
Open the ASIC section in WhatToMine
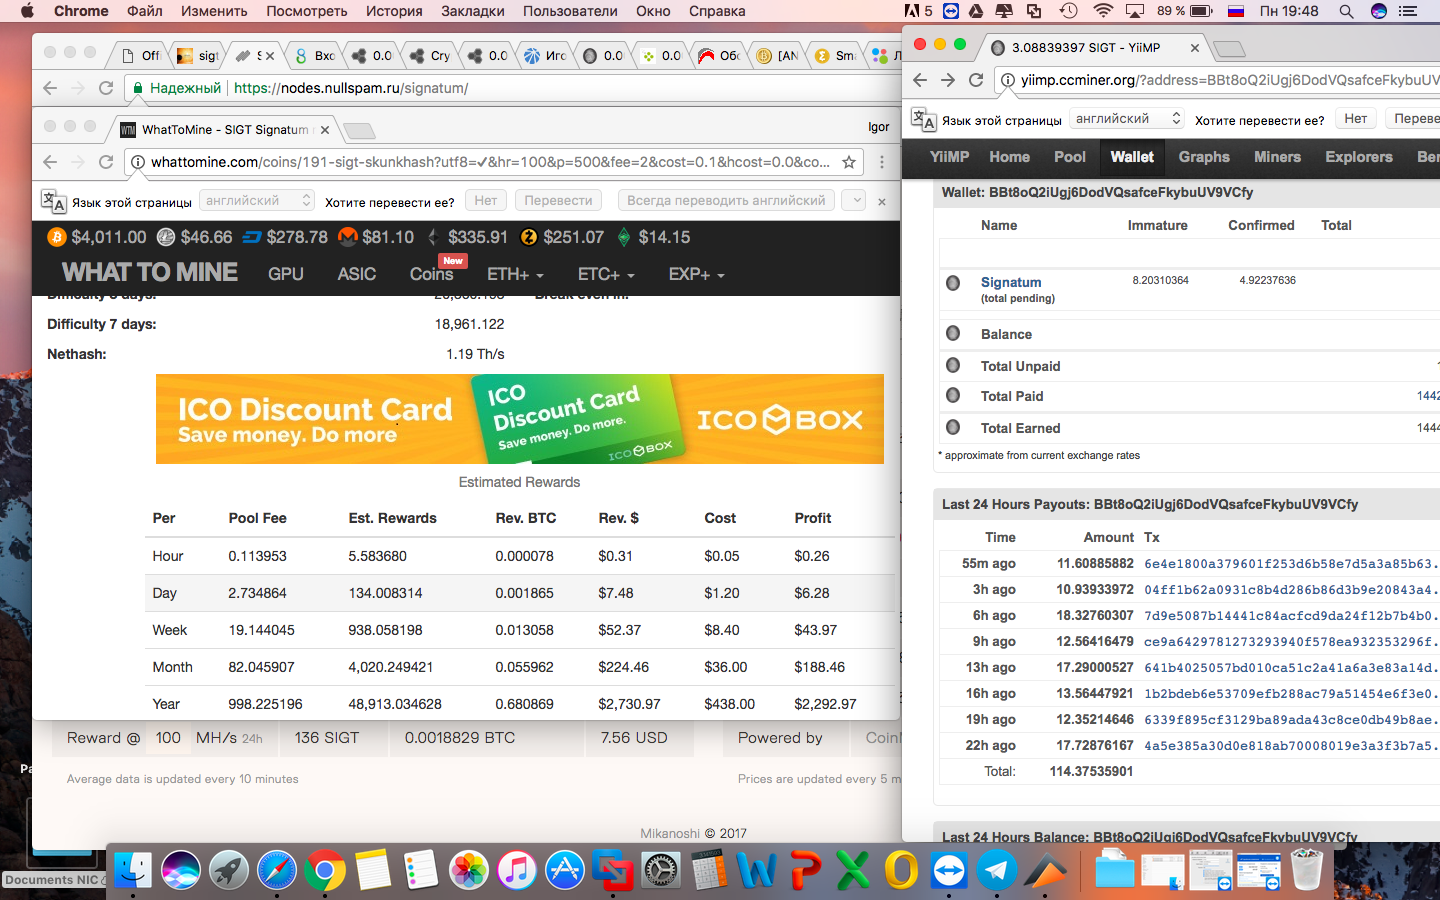click(357, 274)
